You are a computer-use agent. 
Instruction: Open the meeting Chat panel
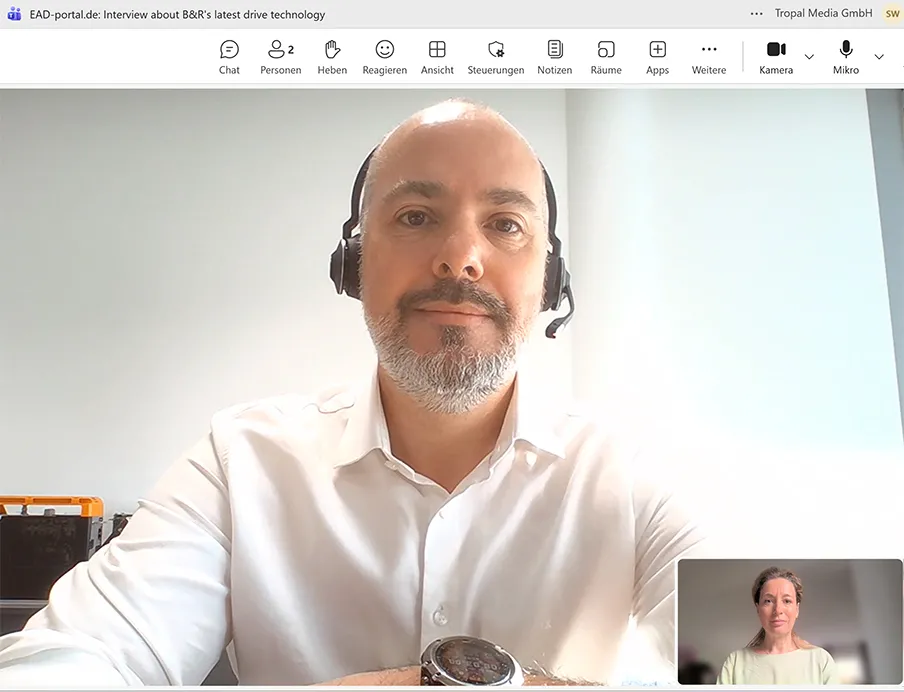click(x=229, y=55)
